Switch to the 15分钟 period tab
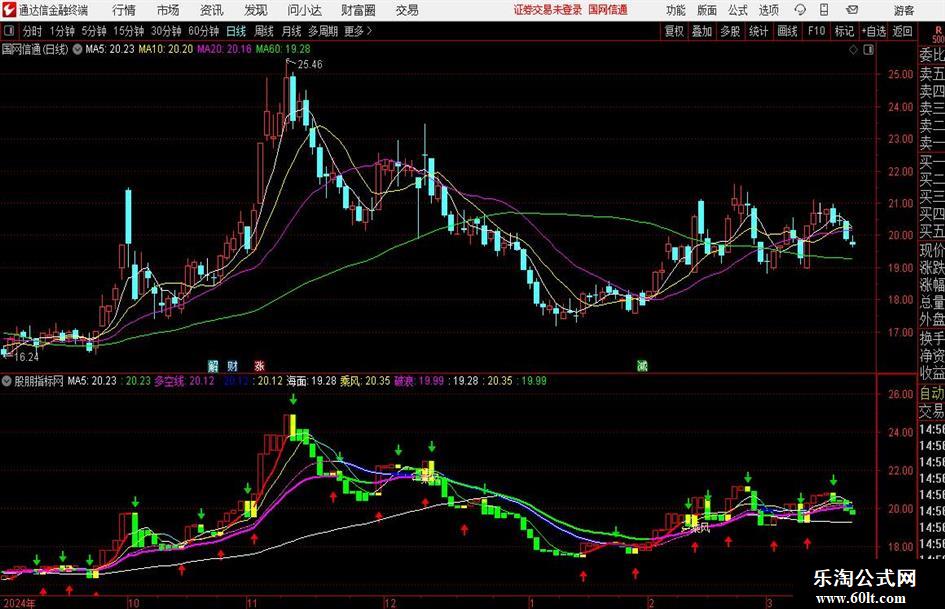Screen dimensions: 945x609 [x=129, y=31]
